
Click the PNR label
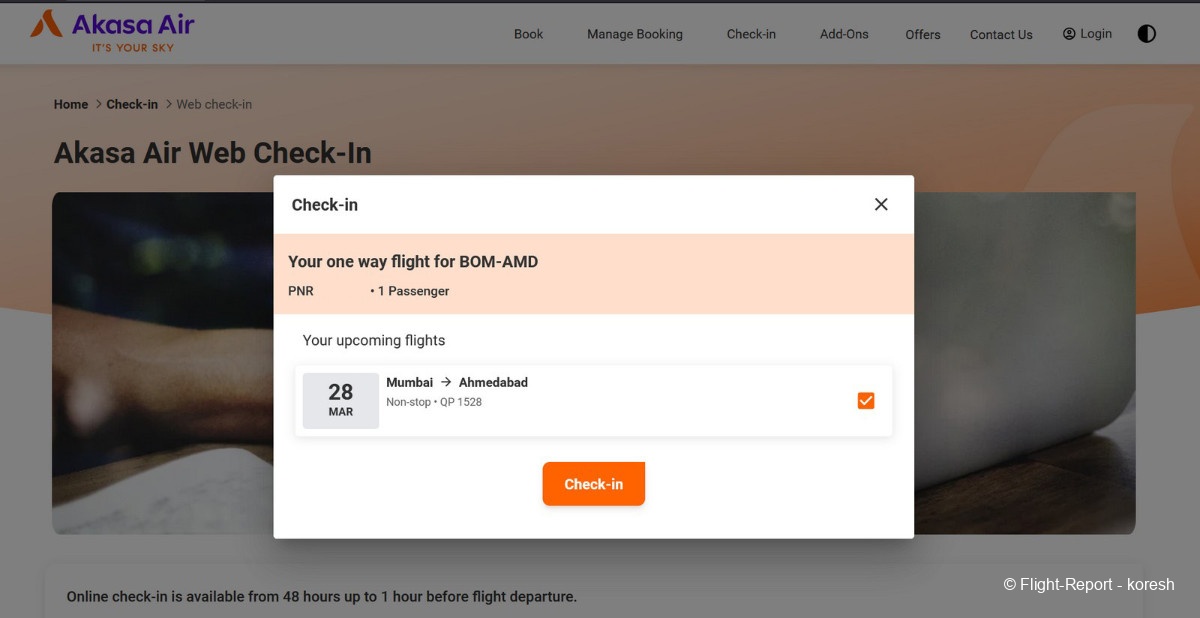(301, 291)
